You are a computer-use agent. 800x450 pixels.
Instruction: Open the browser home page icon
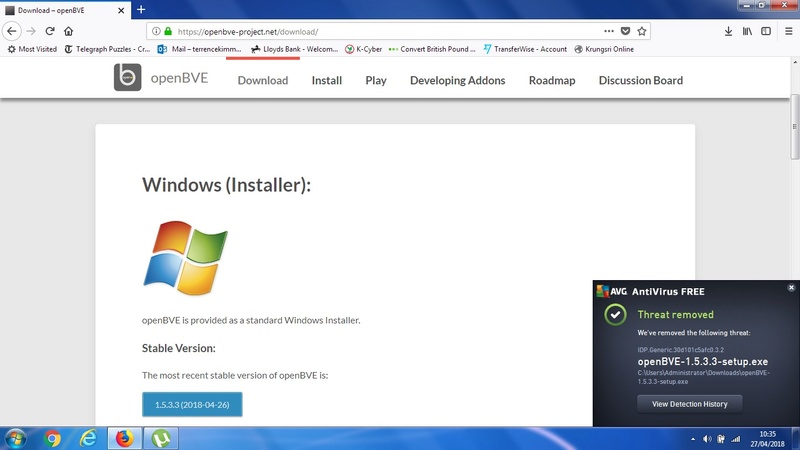(68, 31)
